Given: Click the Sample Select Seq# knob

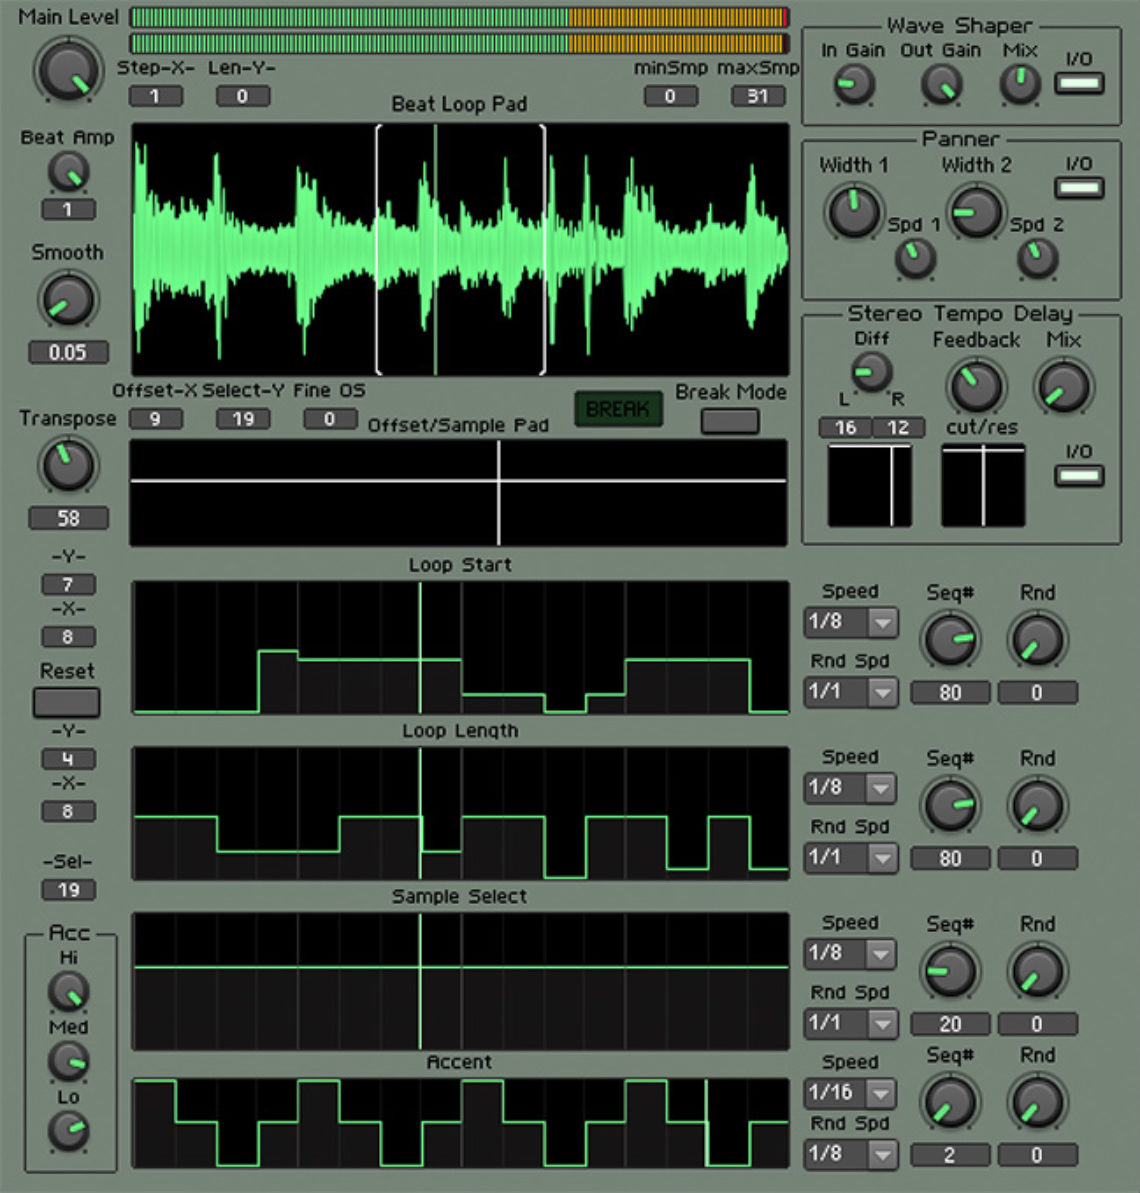Looking at the screenshot, I should [x=950, y=971].
